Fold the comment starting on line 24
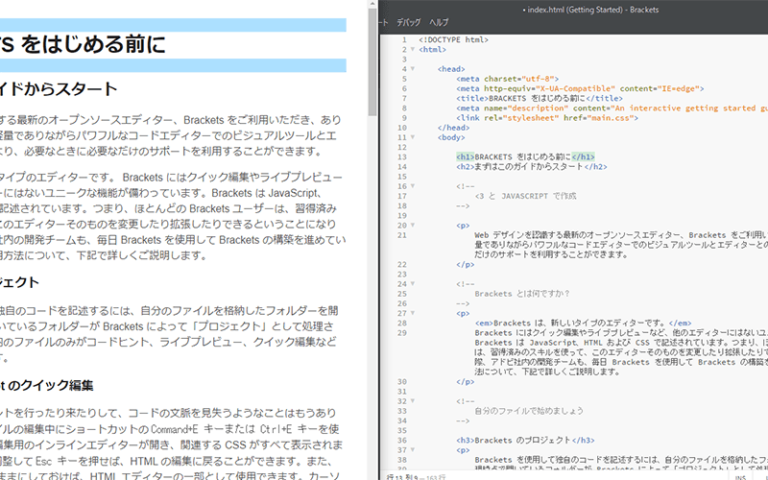 tap(413, 284)
